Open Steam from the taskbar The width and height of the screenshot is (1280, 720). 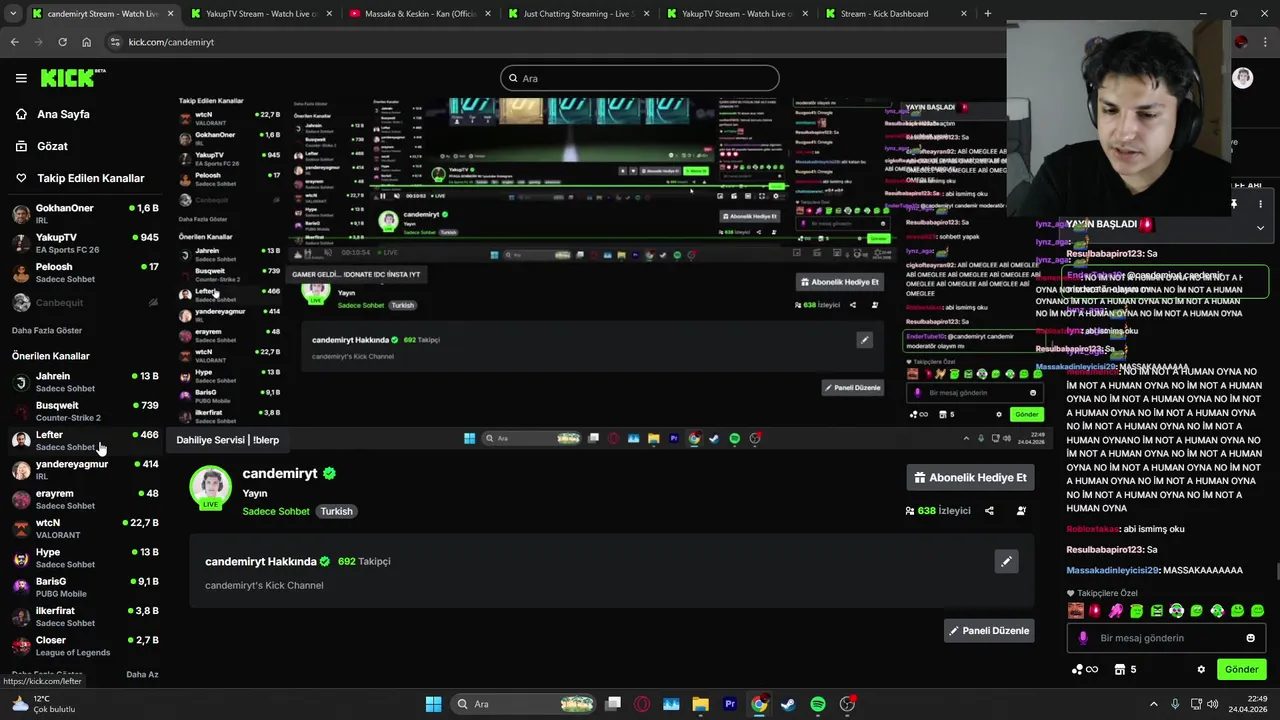pyautogui.click(x=788, y=704)
